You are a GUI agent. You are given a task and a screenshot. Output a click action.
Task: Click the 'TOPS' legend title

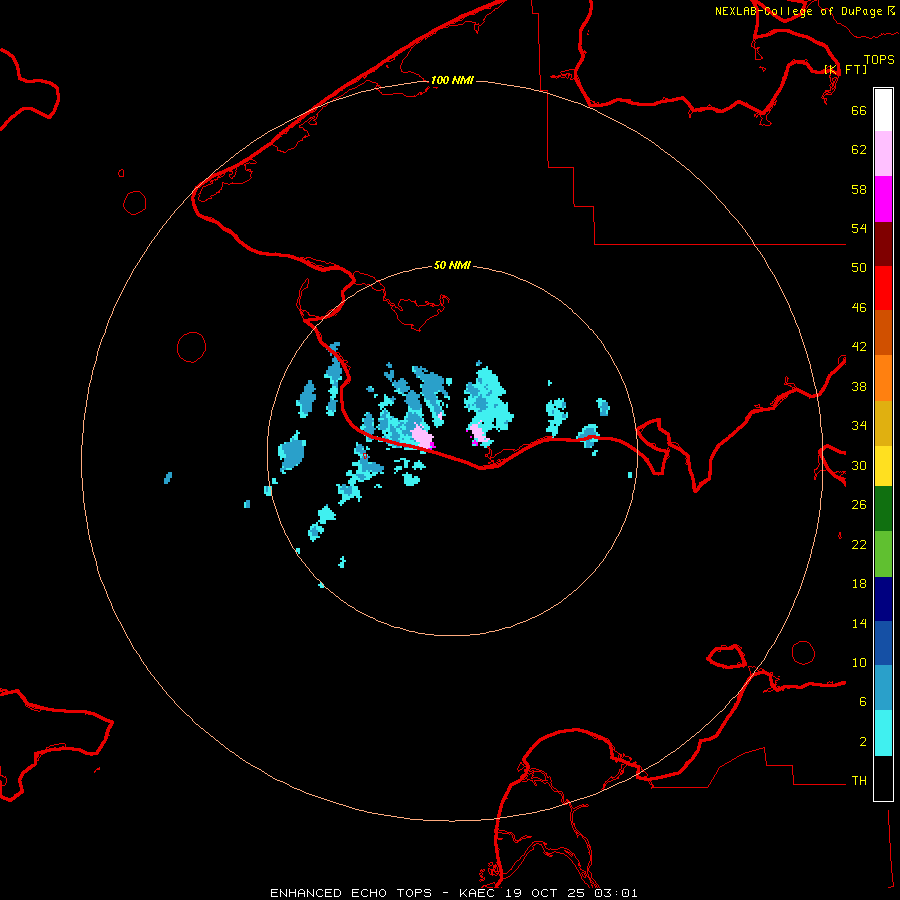pos(879,59)
